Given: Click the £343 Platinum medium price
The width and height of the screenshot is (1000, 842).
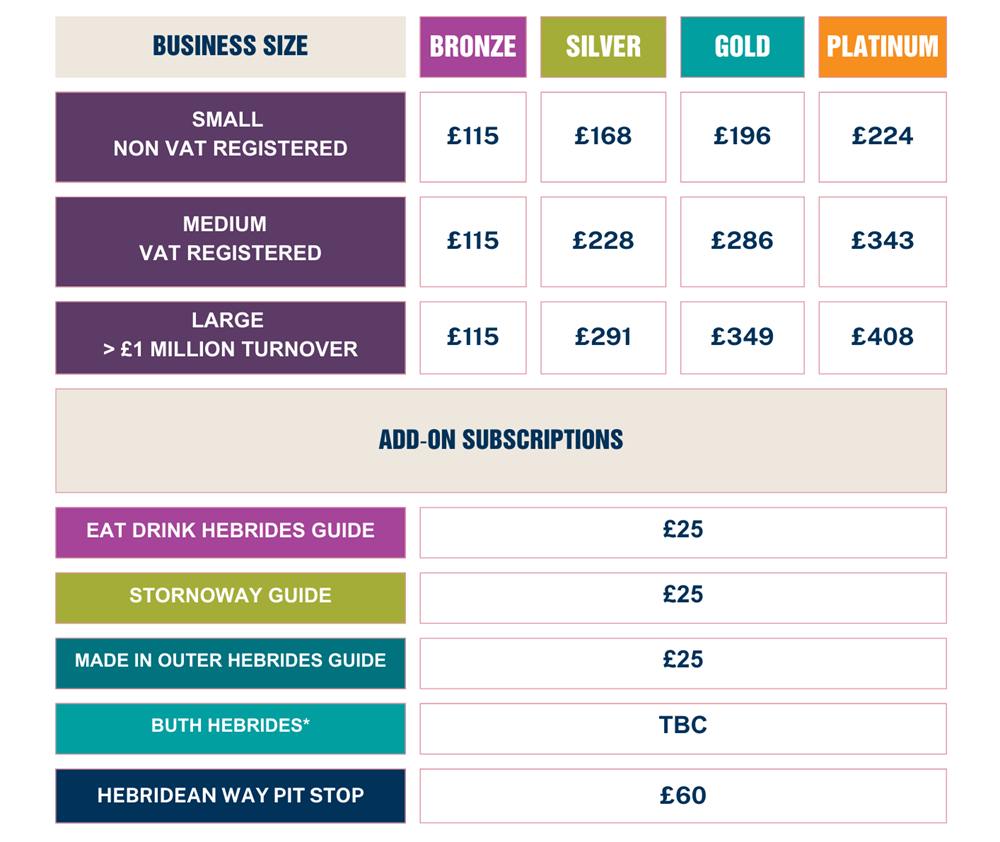Looking at the screenshot, I should [x=882, y=242].
